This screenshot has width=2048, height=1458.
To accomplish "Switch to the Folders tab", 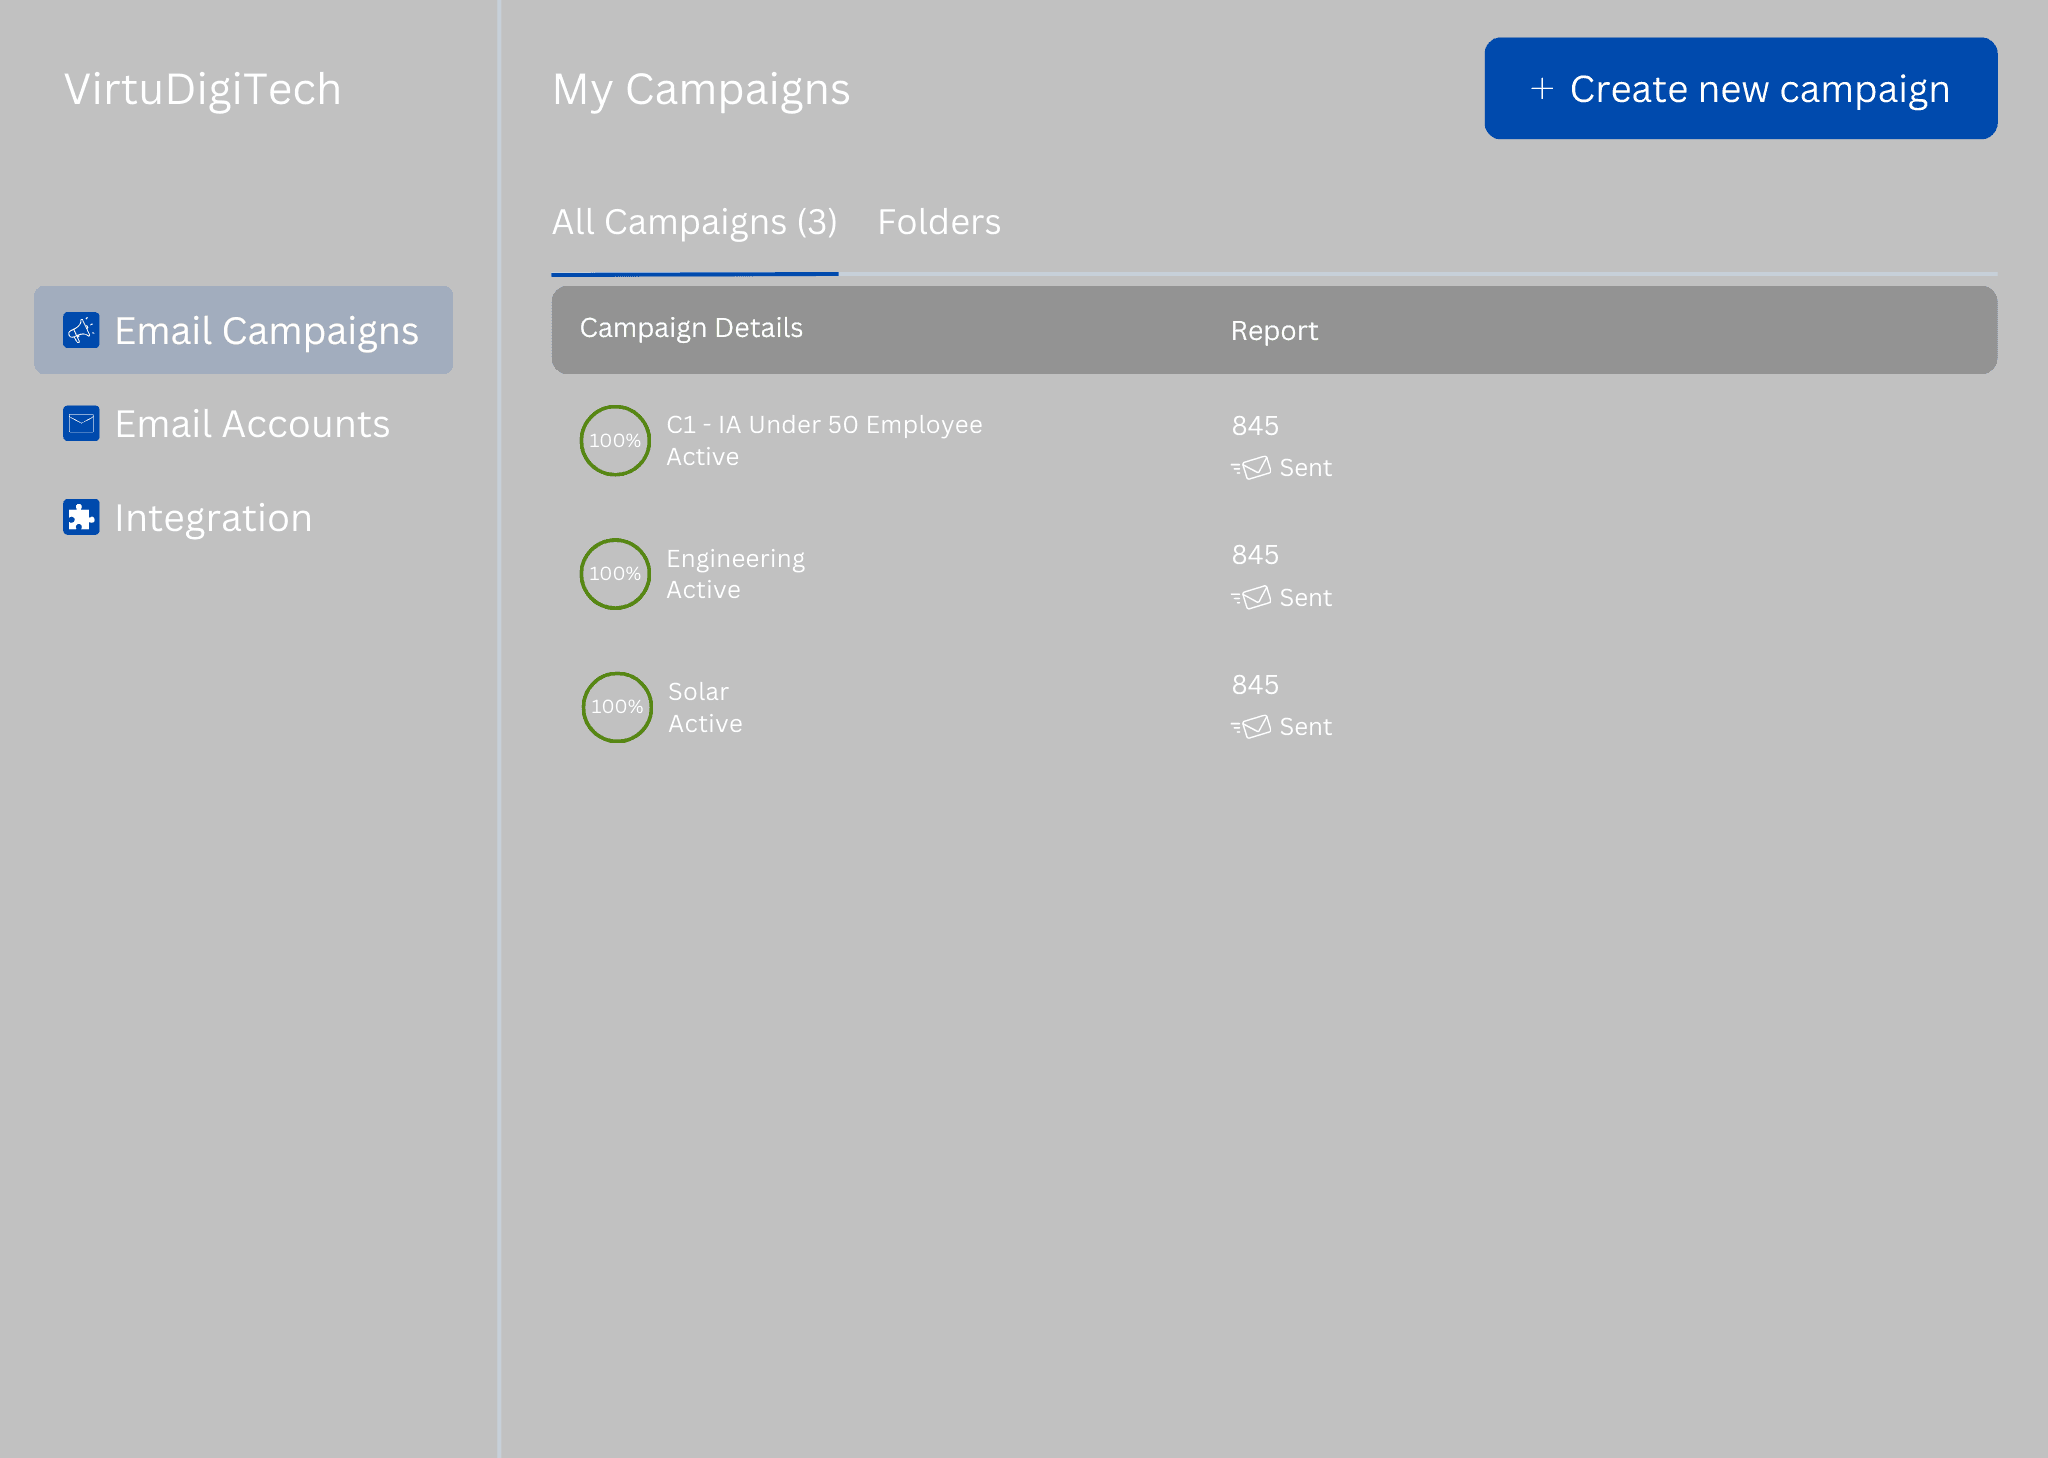I will (x=938, y=222).
